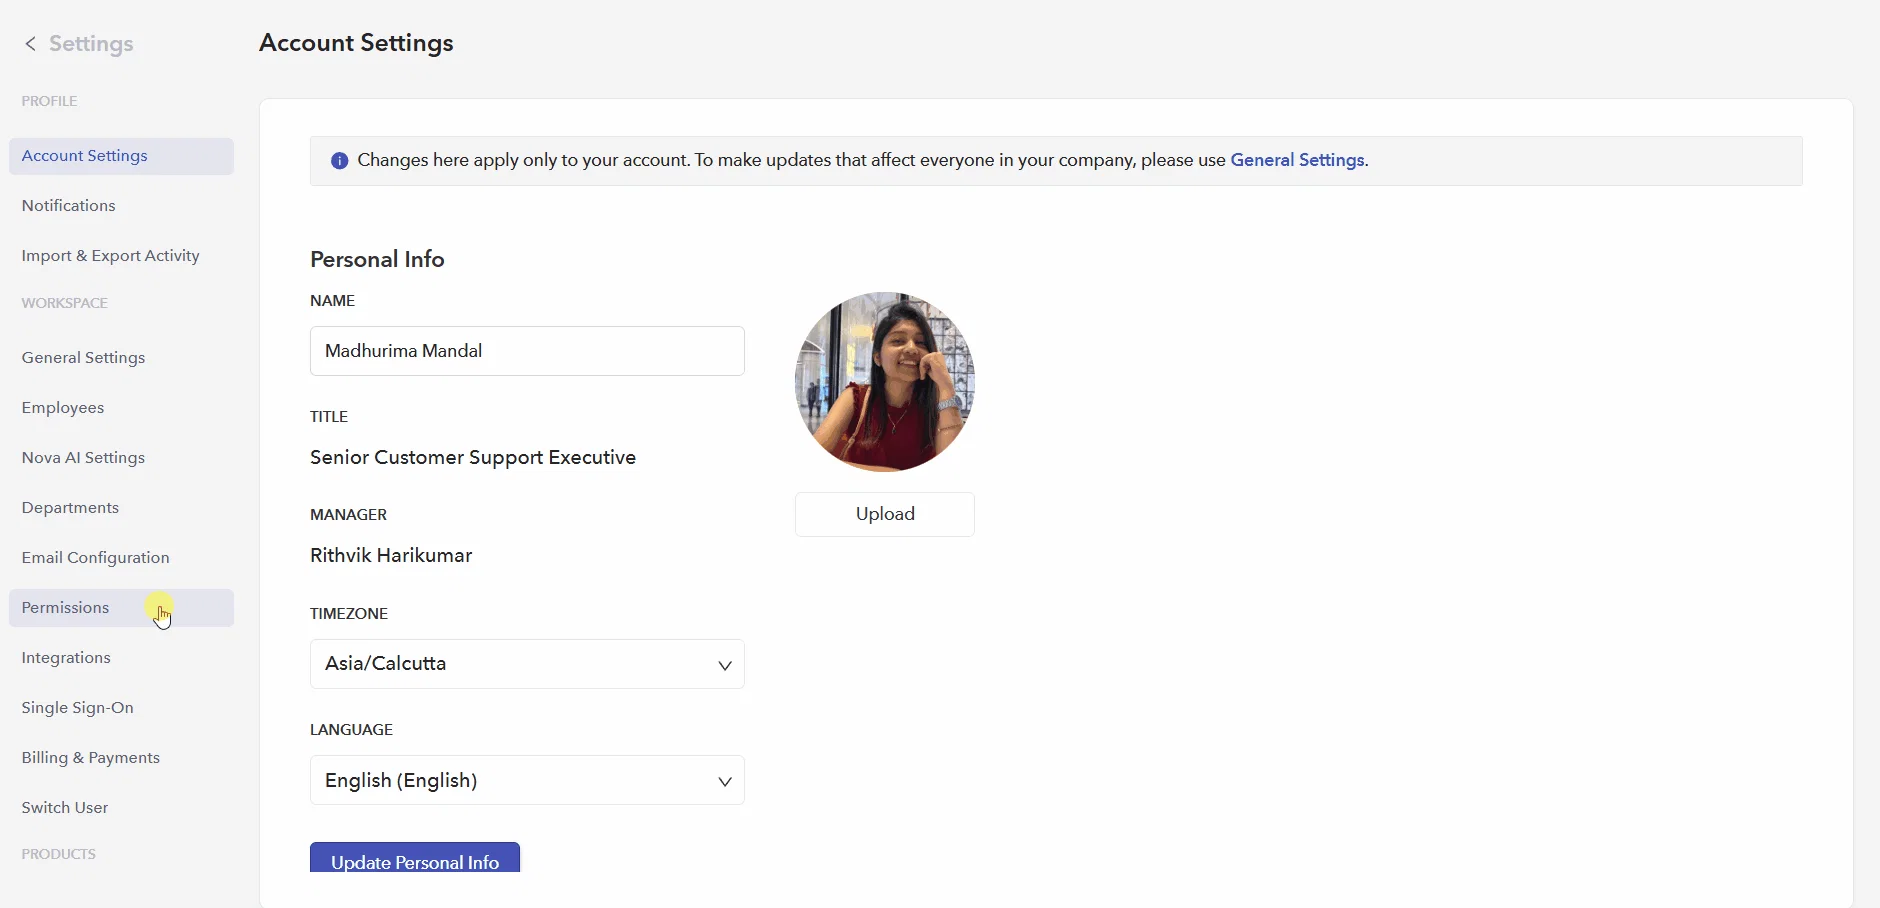The height and width of the screenshot is (908, 1880).
Task: Click the info icon in the banner
Action: pos(339,161)
